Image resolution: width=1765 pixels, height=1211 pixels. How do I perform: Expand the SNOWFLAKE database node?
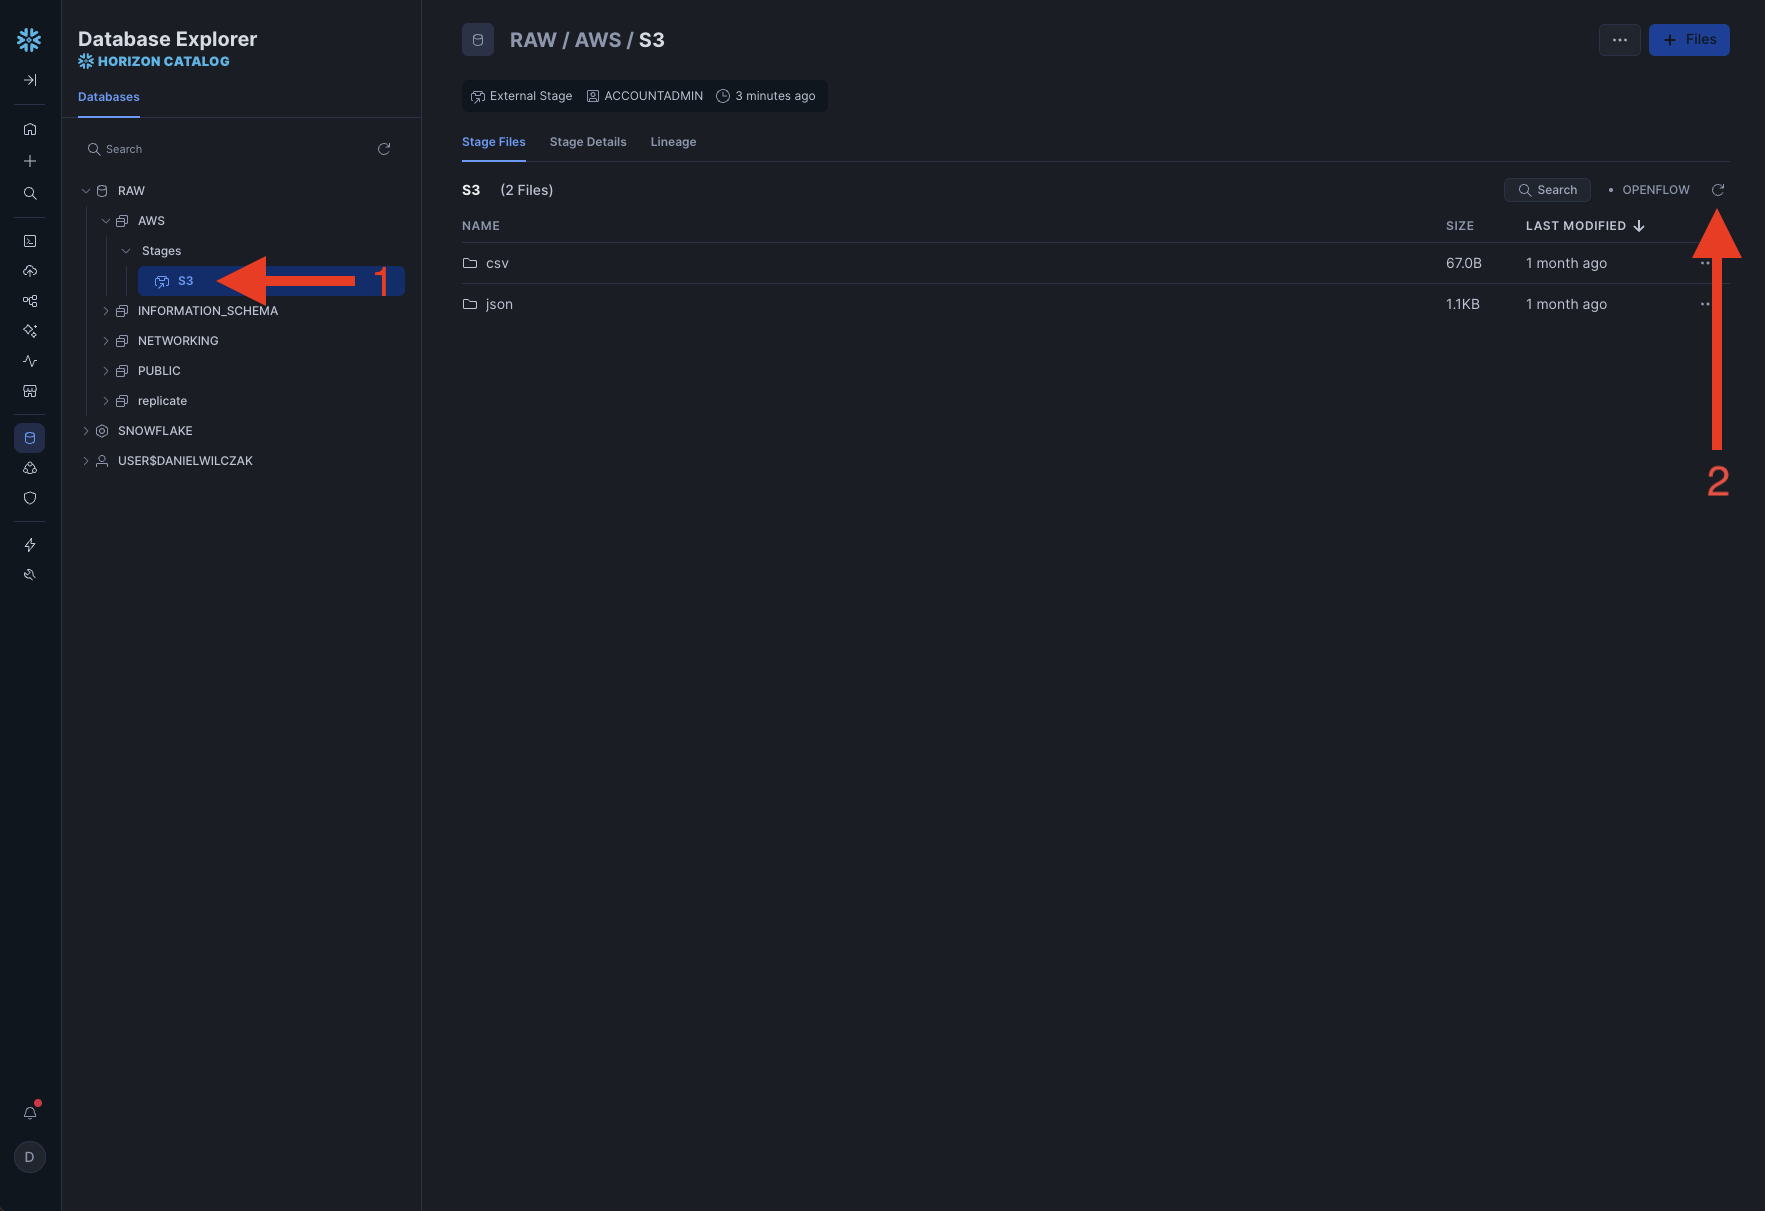[86, 431]
